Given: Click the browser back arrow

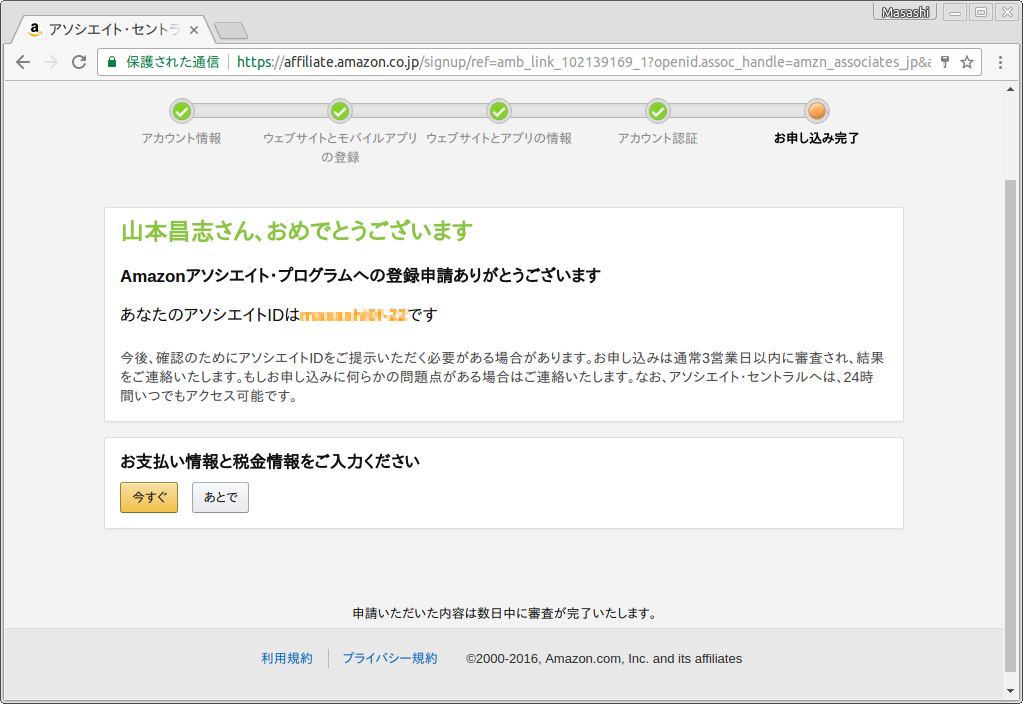Looking at the screenshot, I should [23, 62].
